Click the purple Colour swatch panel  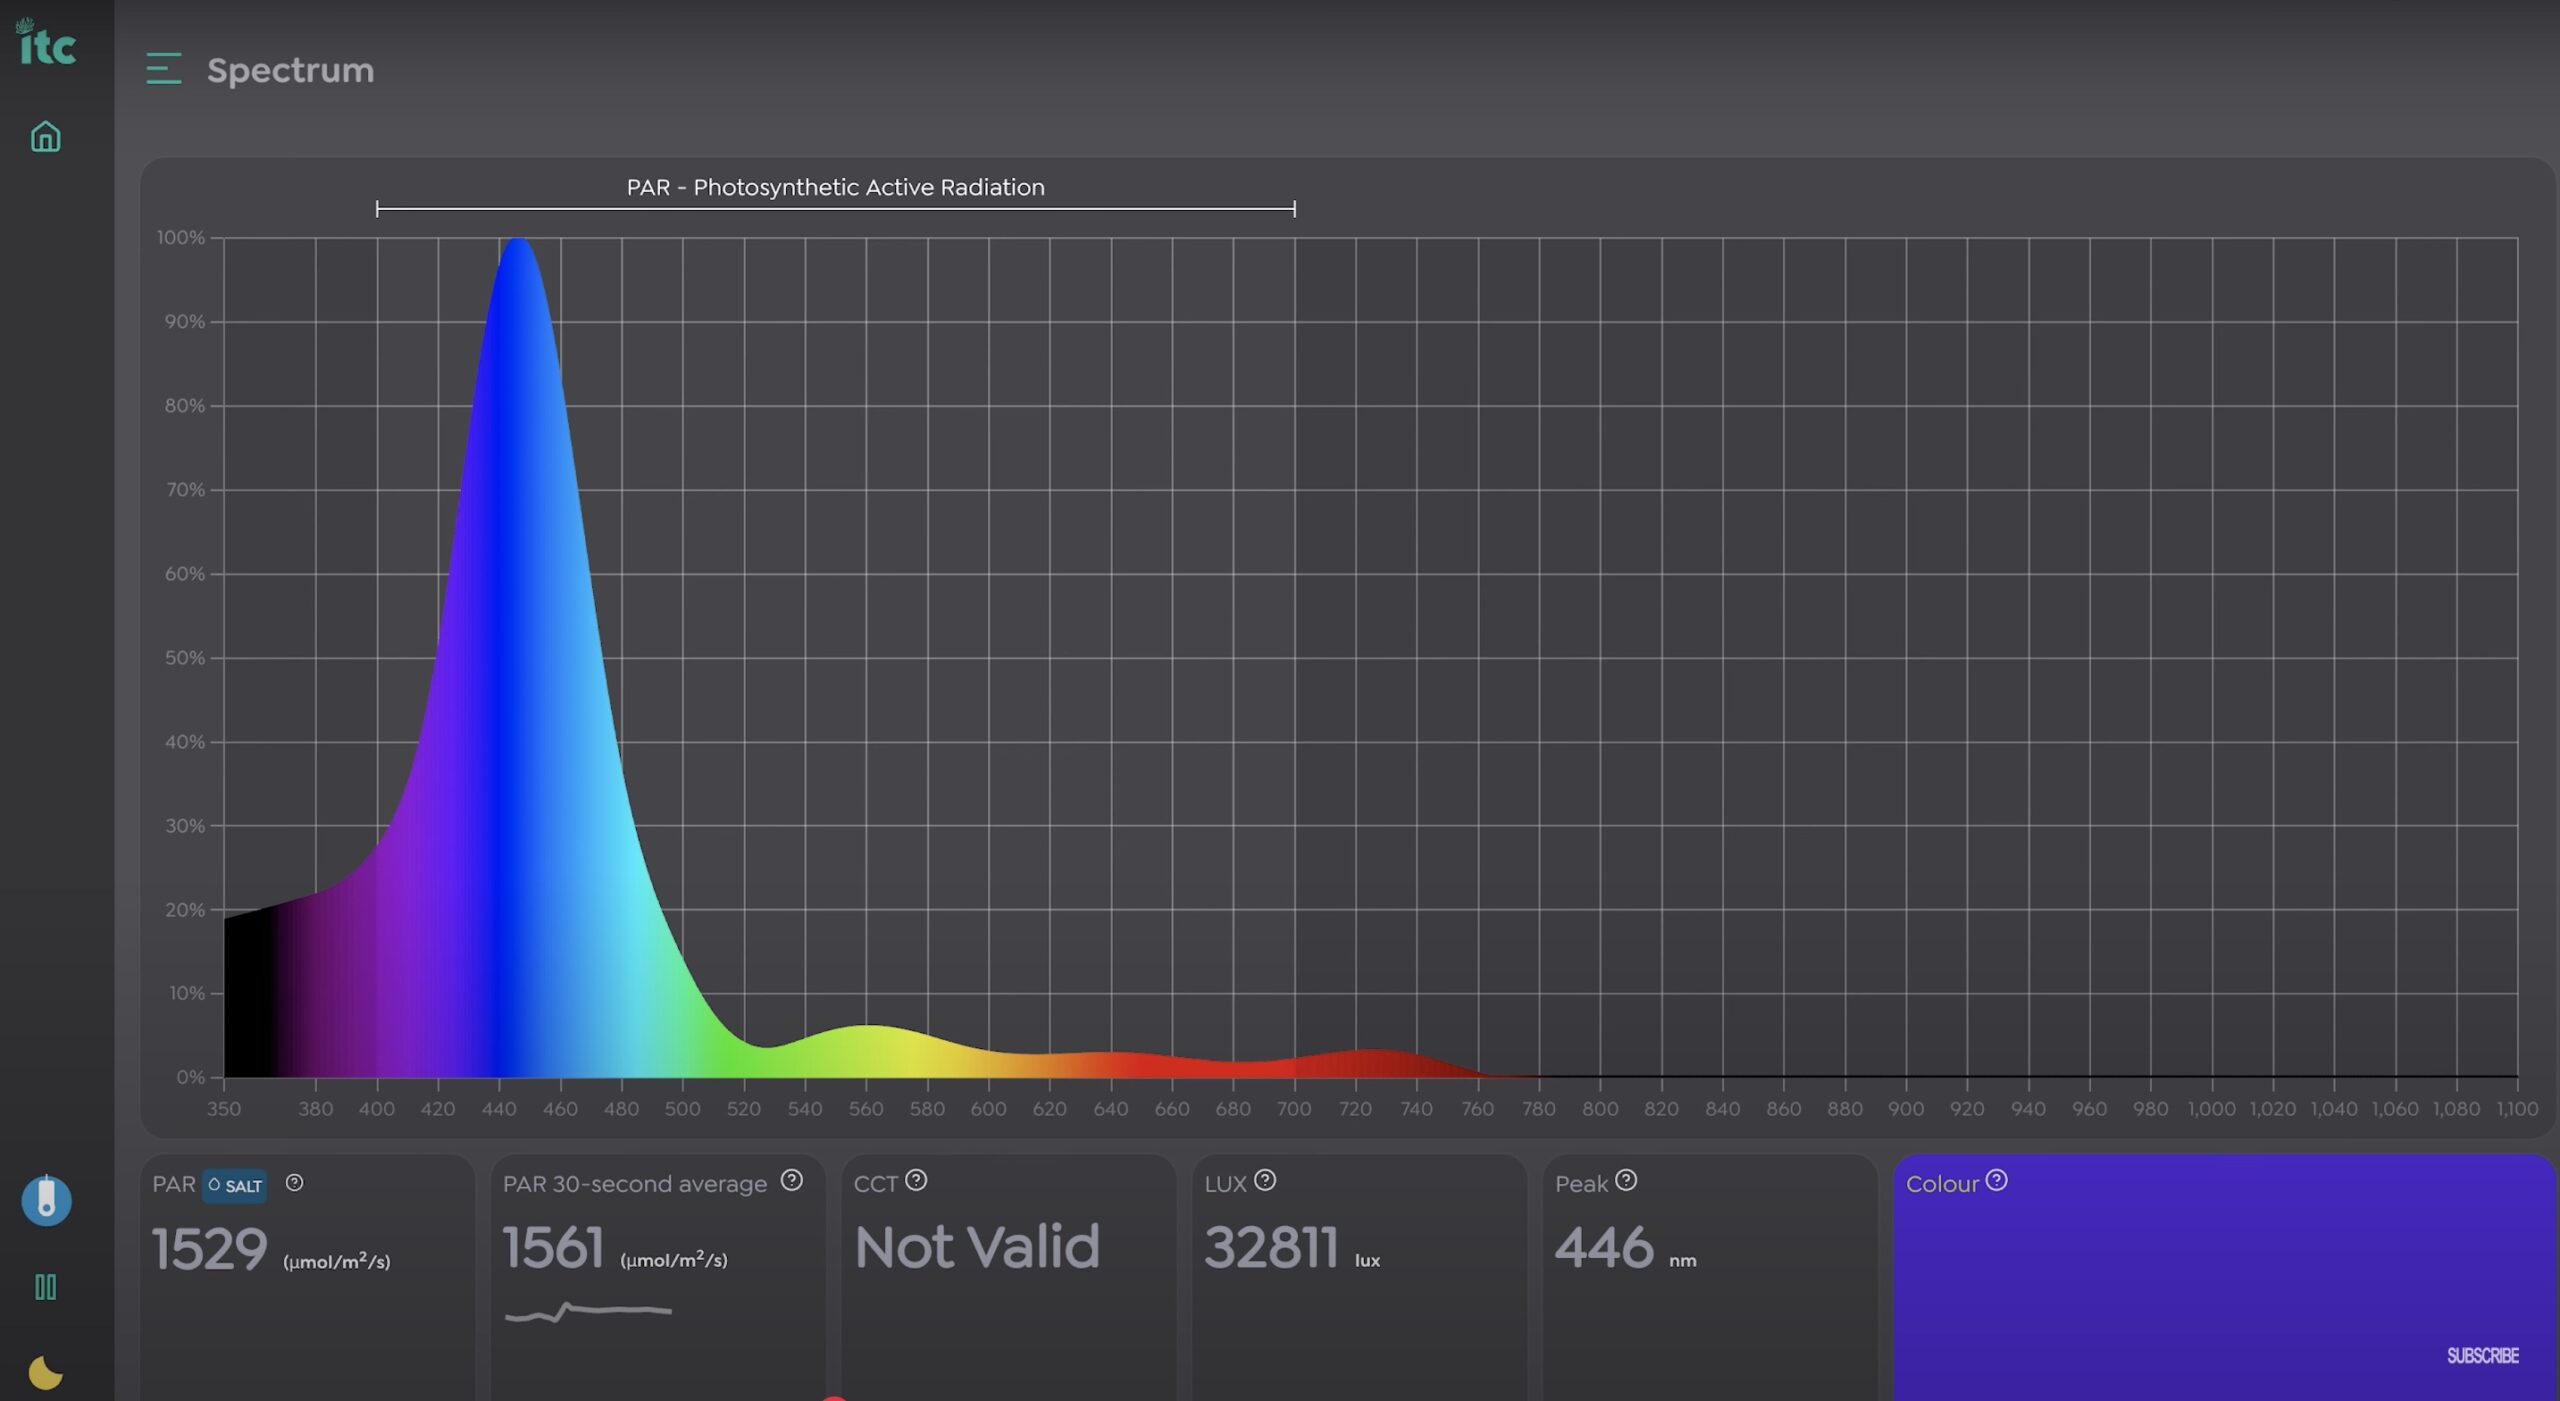click(2225, 1279)
